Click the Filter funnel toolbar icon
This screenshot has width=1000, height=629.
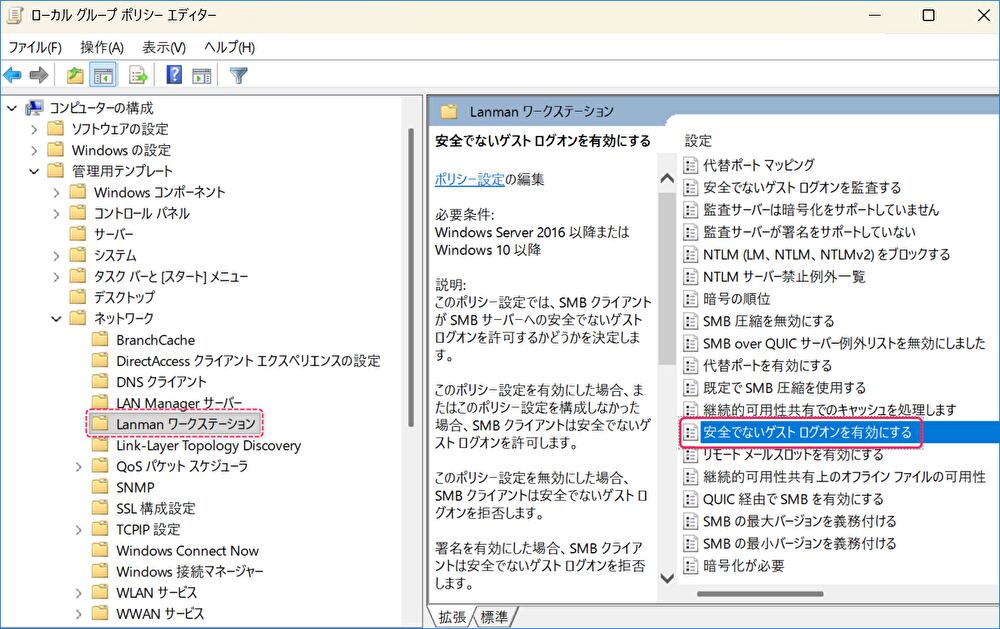[238, 75]
